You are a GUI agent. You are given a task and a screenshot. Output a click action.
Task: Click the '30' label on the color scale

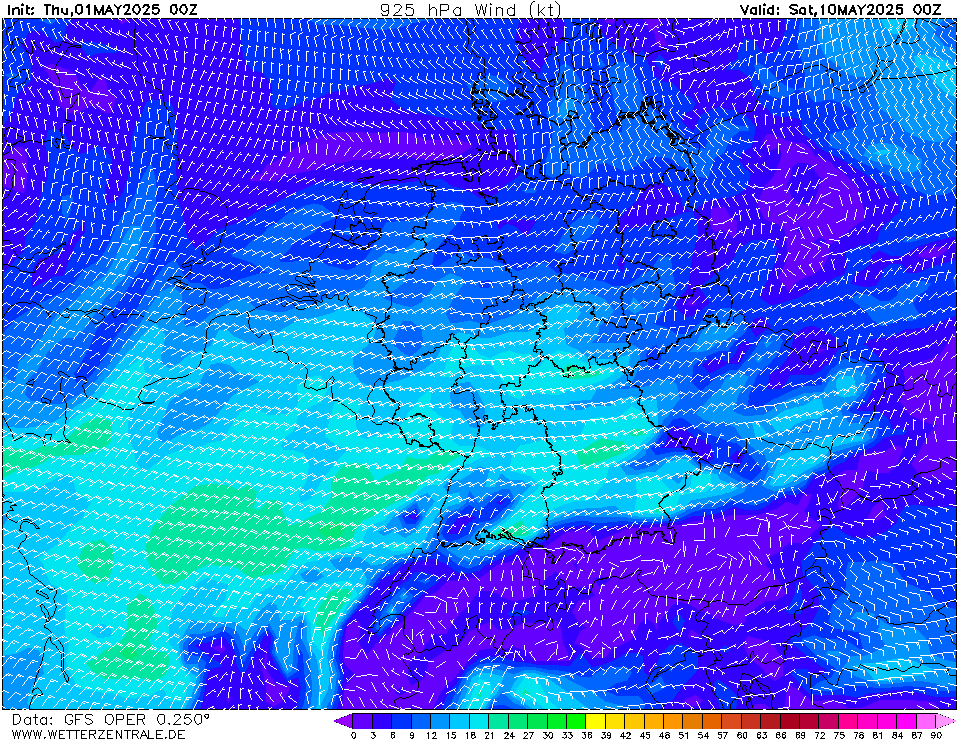click(x=548, y=735)
